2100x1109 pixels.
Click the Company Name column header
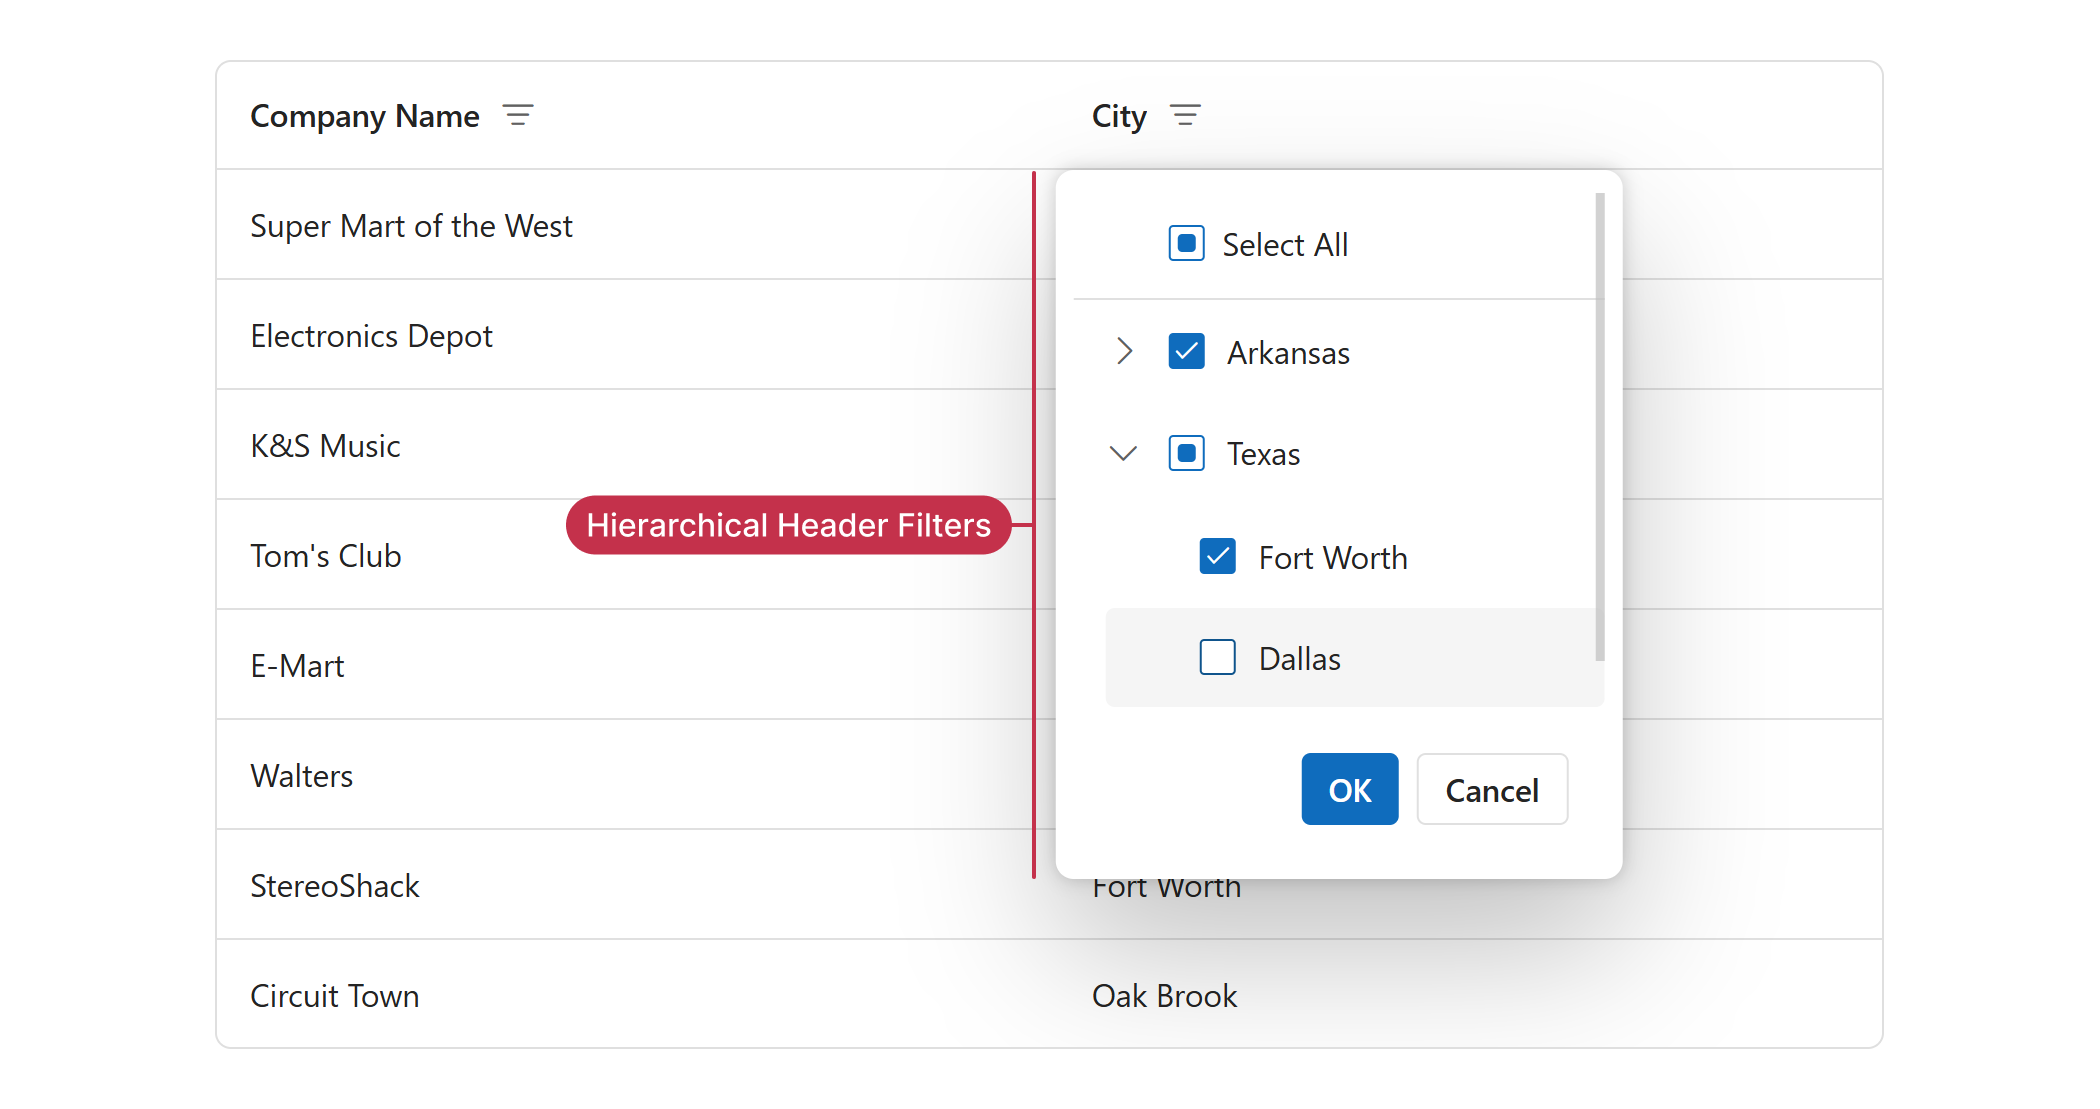(365, 115)
